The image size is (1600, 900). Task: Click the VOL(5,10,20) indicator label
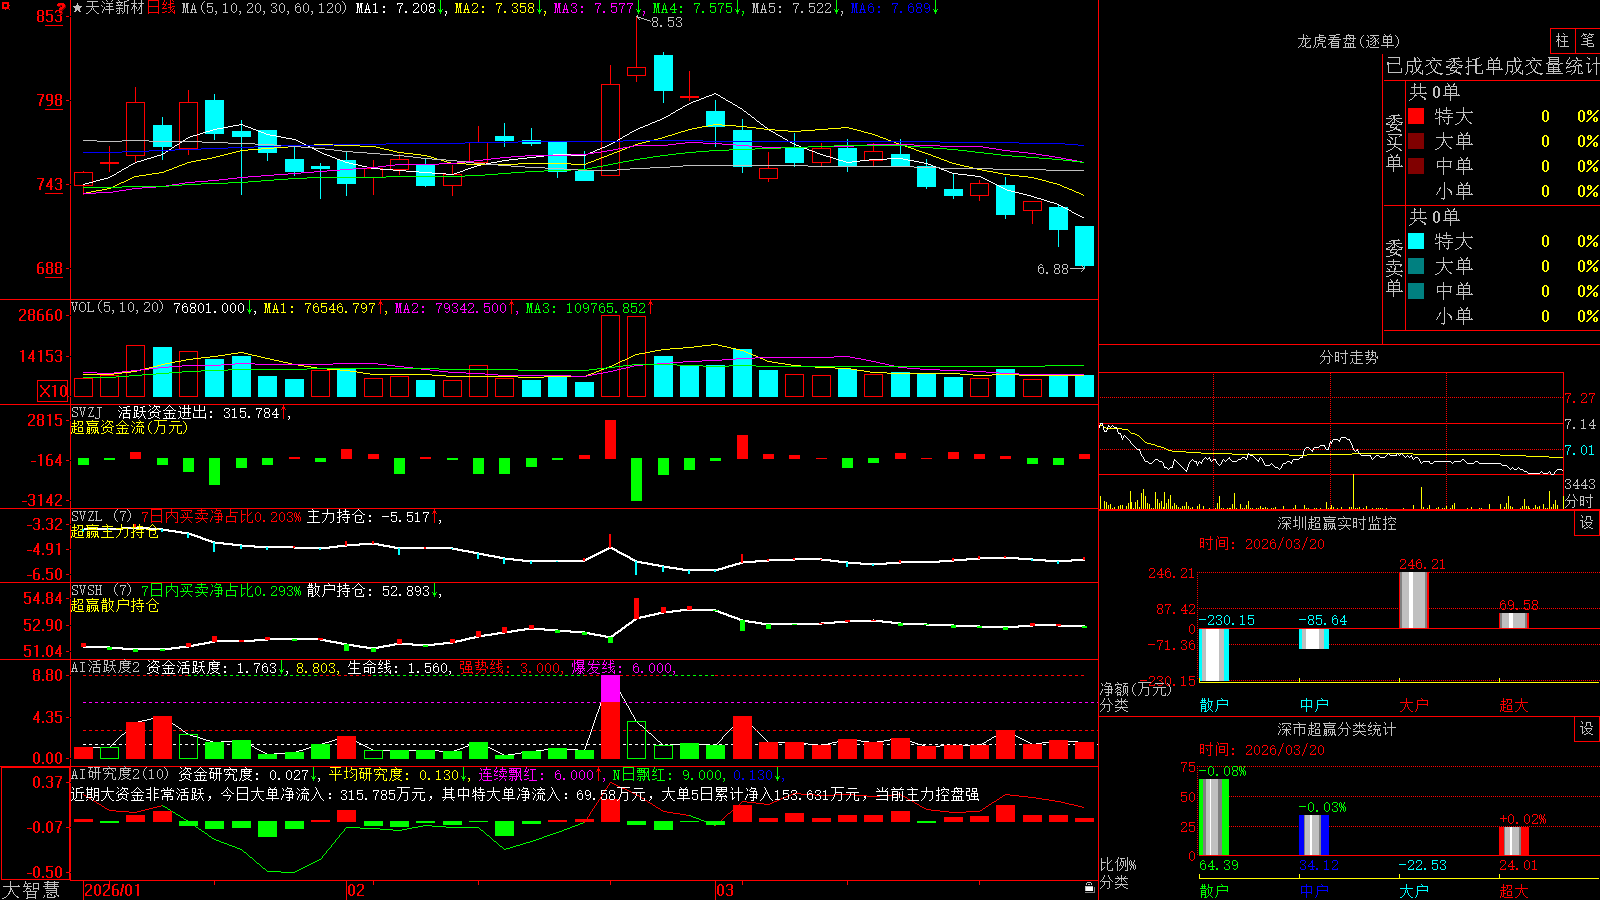click(117, 307)
